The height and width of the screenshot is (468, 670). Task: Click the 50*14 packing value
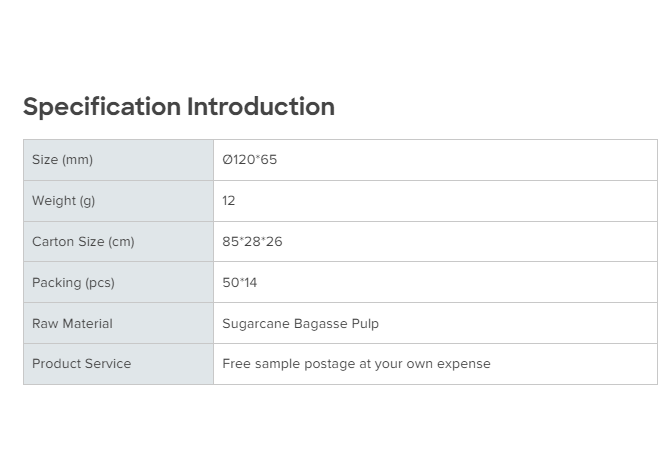click(x=240, y=283)
